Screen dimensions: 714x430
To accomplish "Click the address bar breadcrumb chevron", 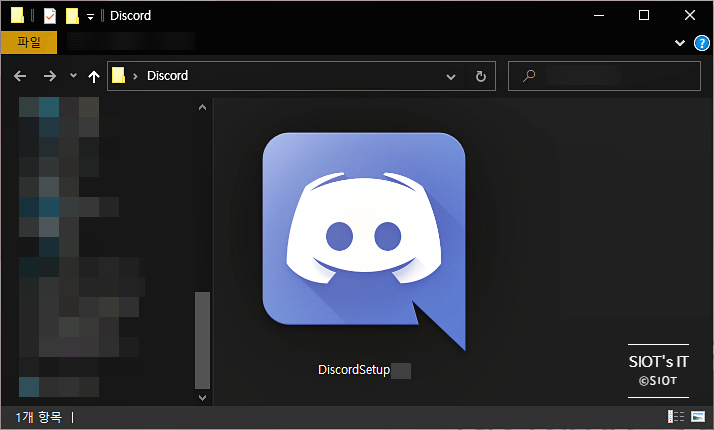I will pos(135,77).
